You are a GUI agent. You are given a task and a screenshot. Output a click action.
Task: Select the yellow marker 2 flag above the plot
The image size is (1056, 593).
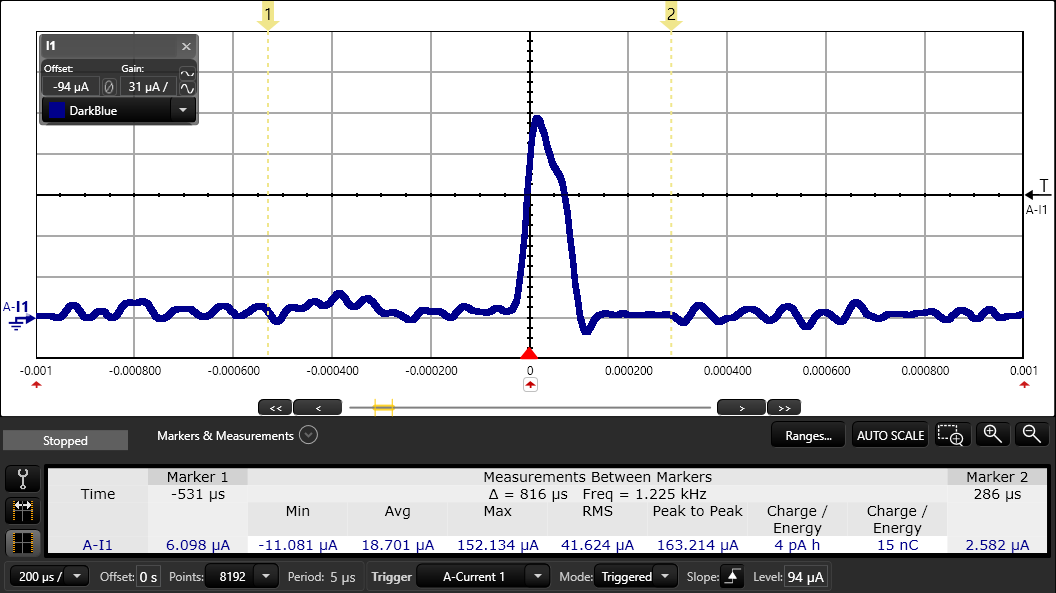click(x=670, y=14)
